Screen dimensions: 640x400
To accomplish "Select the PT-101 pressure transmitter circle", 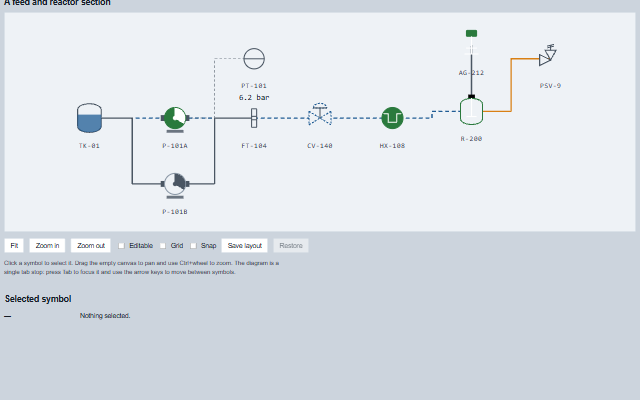I will [x=254, y=59].
